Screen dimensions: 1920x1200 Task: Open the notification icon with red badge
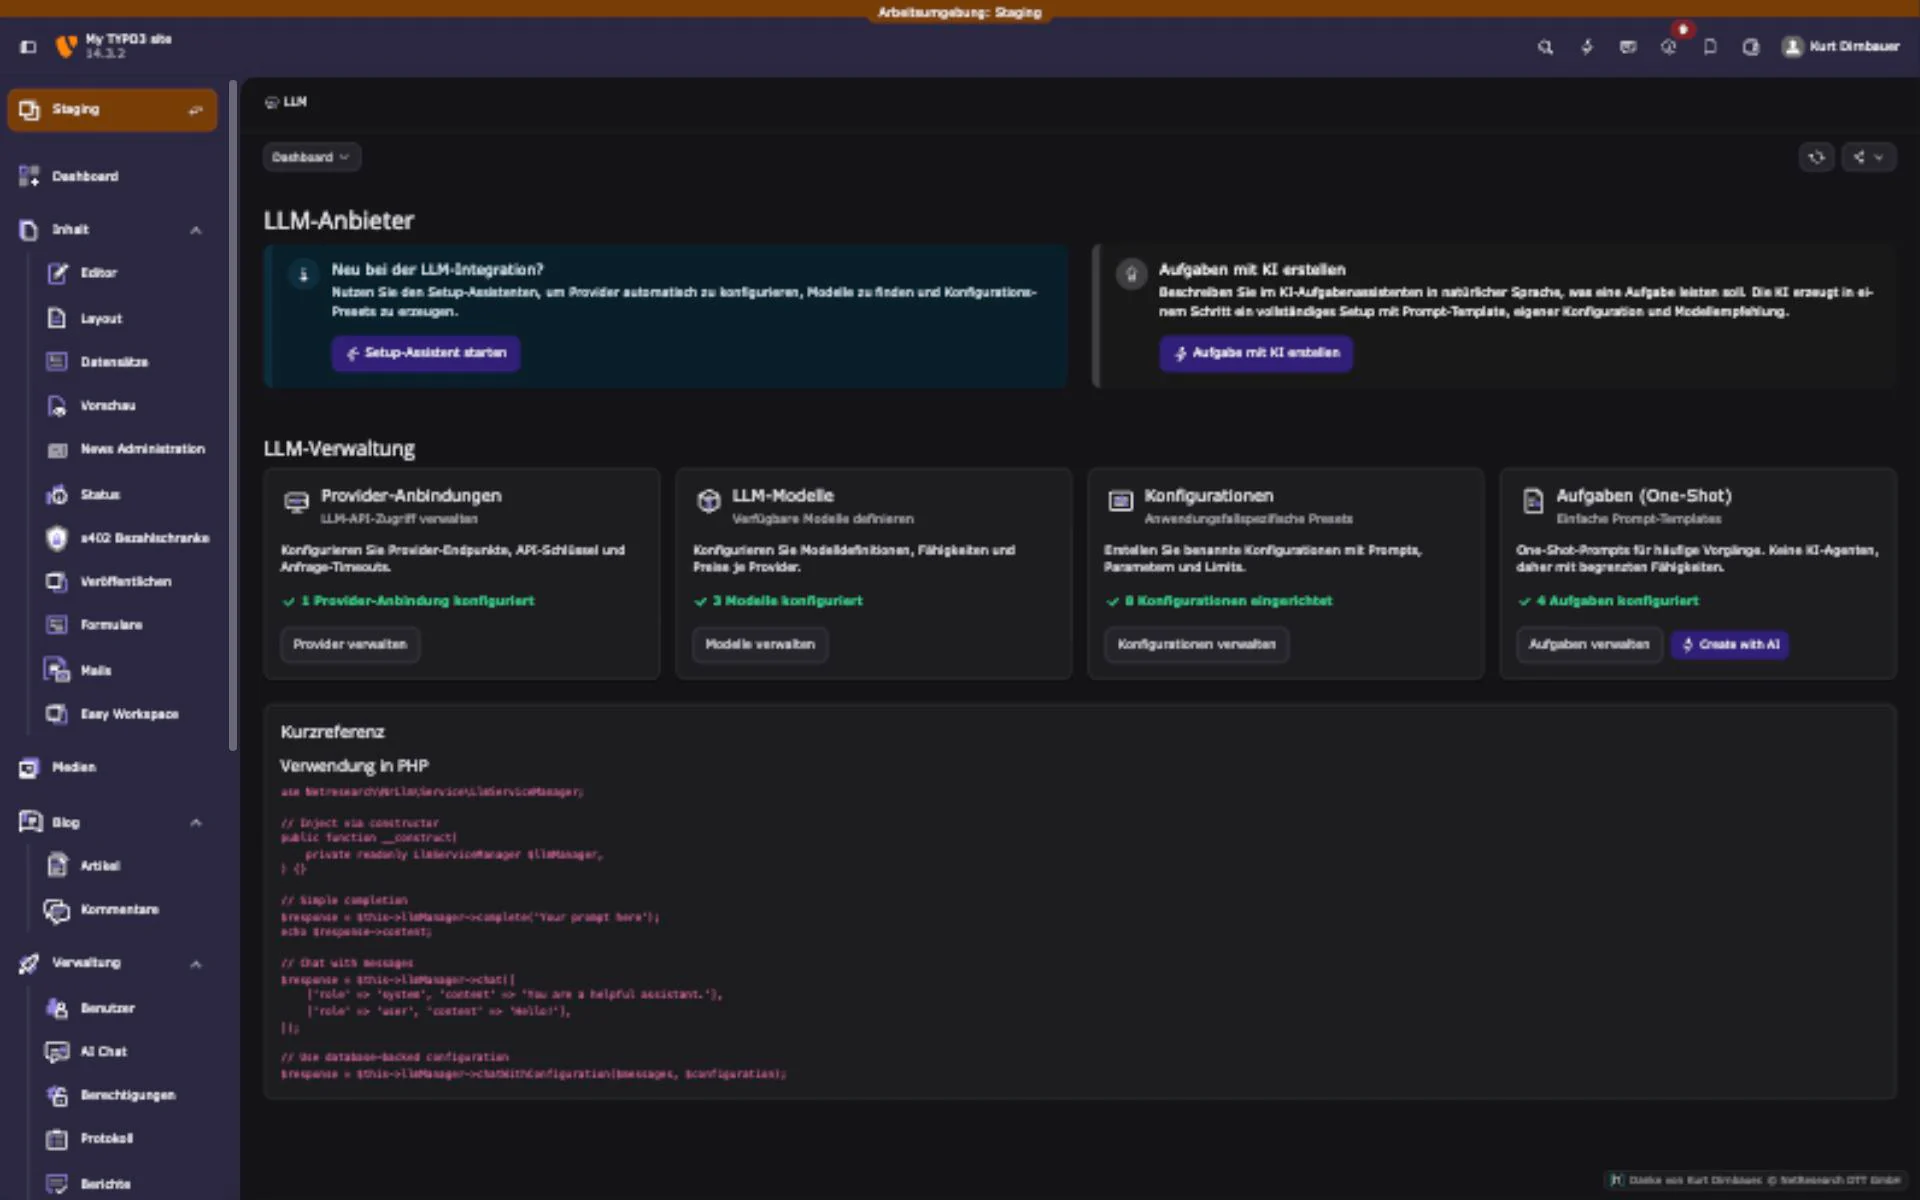pyautogui.click(x=1669, y=46)
